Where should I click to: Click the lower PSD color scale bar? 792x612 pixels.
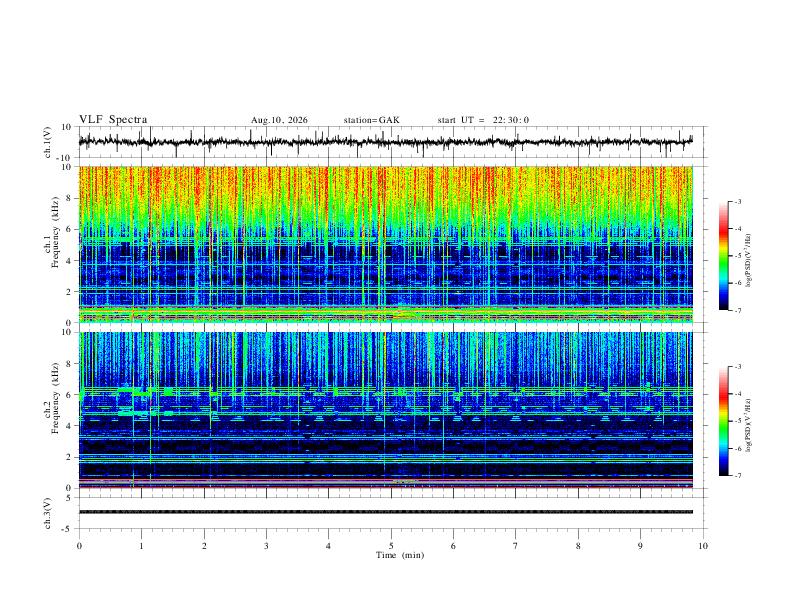pos(724,421)
